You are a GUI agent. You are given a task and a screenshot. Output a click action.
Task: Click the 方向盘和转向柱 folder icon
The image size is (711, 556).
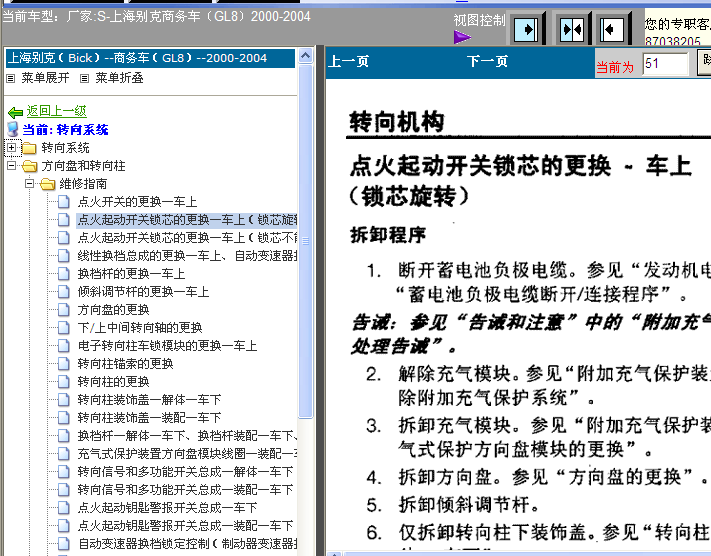pyautogui.click(x=29, y=166)
